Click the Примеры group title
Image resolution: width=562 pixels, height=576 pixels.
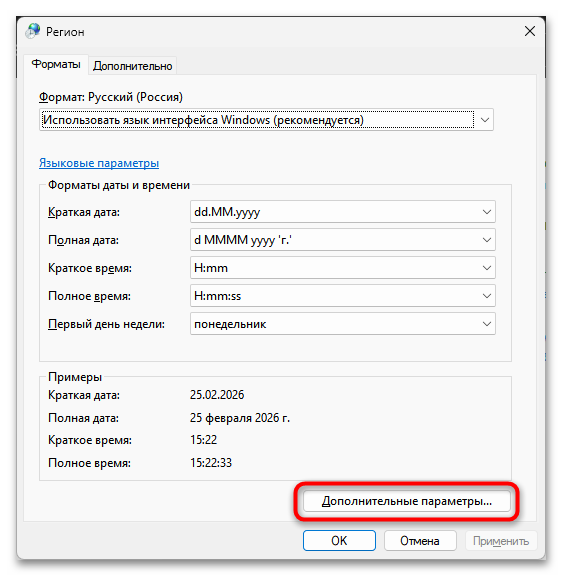point(75,377)
